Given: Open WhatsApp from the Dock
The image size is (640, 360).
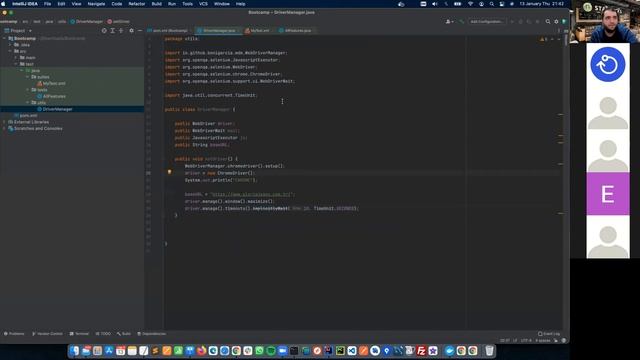Looking at the screenshot, I should tap(259, 351).
